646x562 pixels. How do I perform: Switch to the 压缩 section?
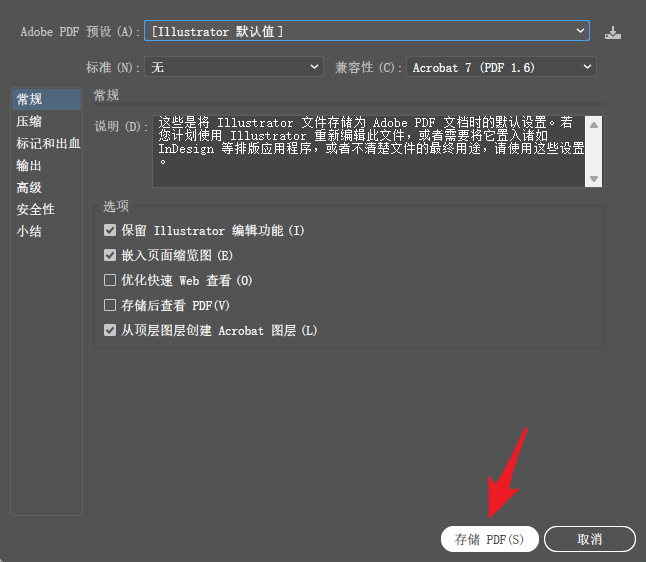pyautogui.click(x=47, y=121)
